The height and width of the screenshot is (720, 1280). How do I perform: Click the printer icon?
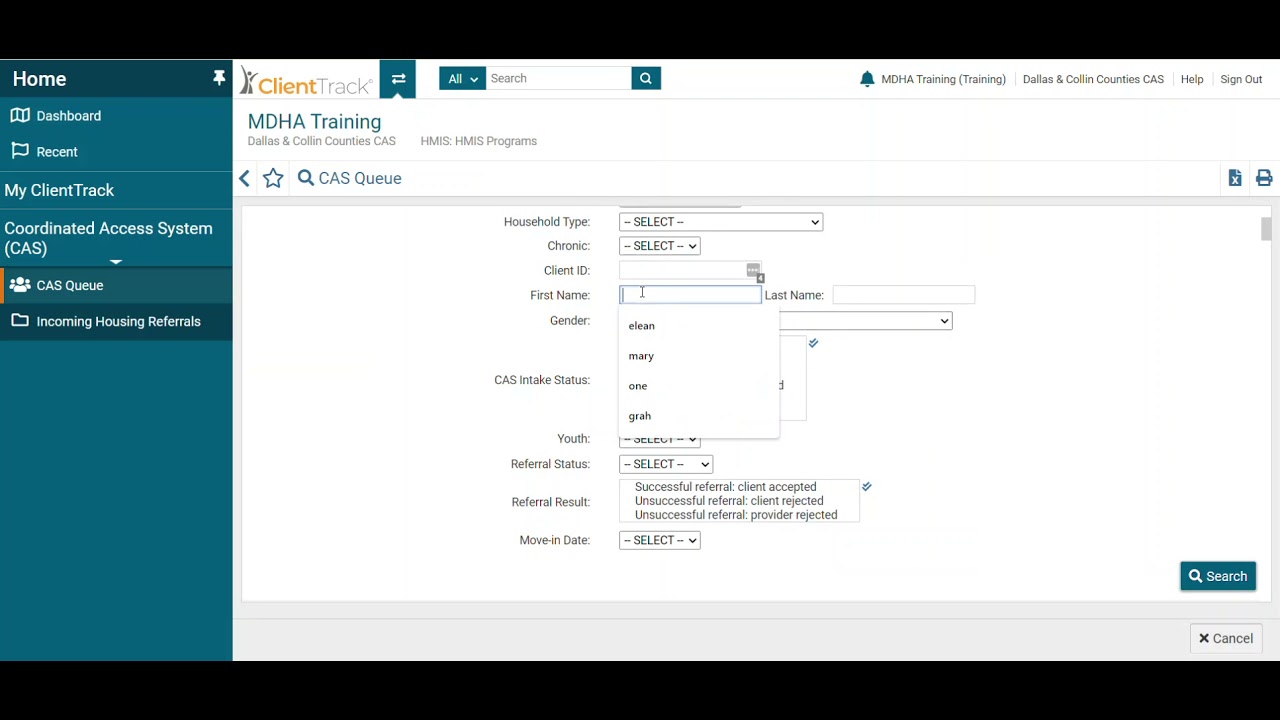1264,178
